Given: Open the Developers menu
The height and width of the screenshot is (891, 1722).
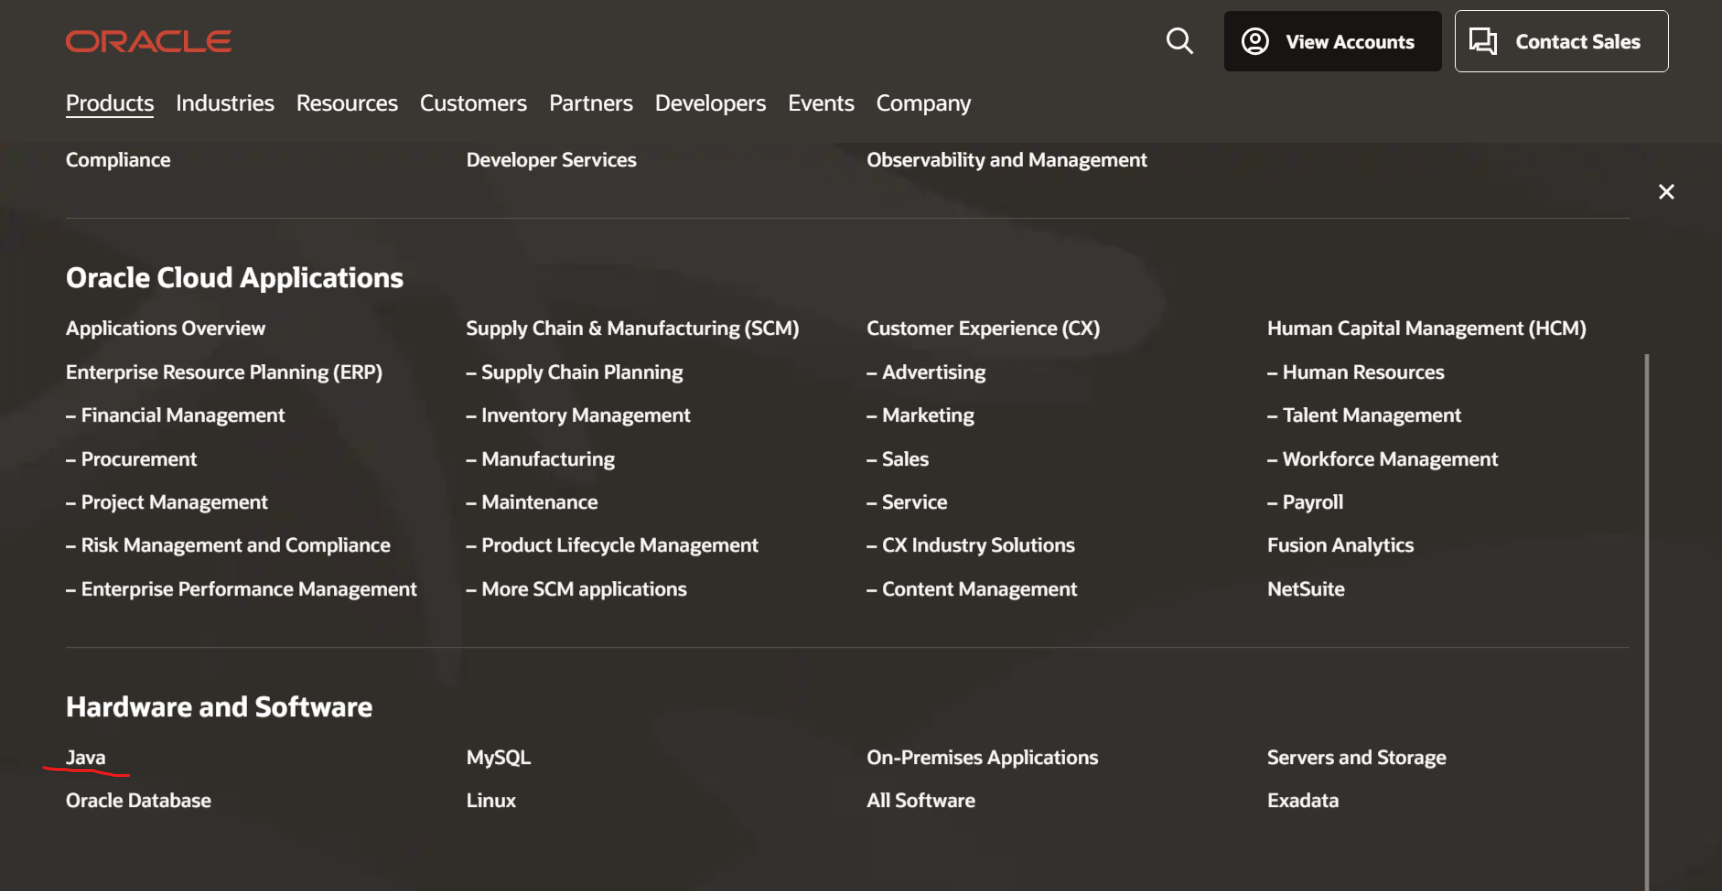Looking at the screenshot, I should (710, 103).
